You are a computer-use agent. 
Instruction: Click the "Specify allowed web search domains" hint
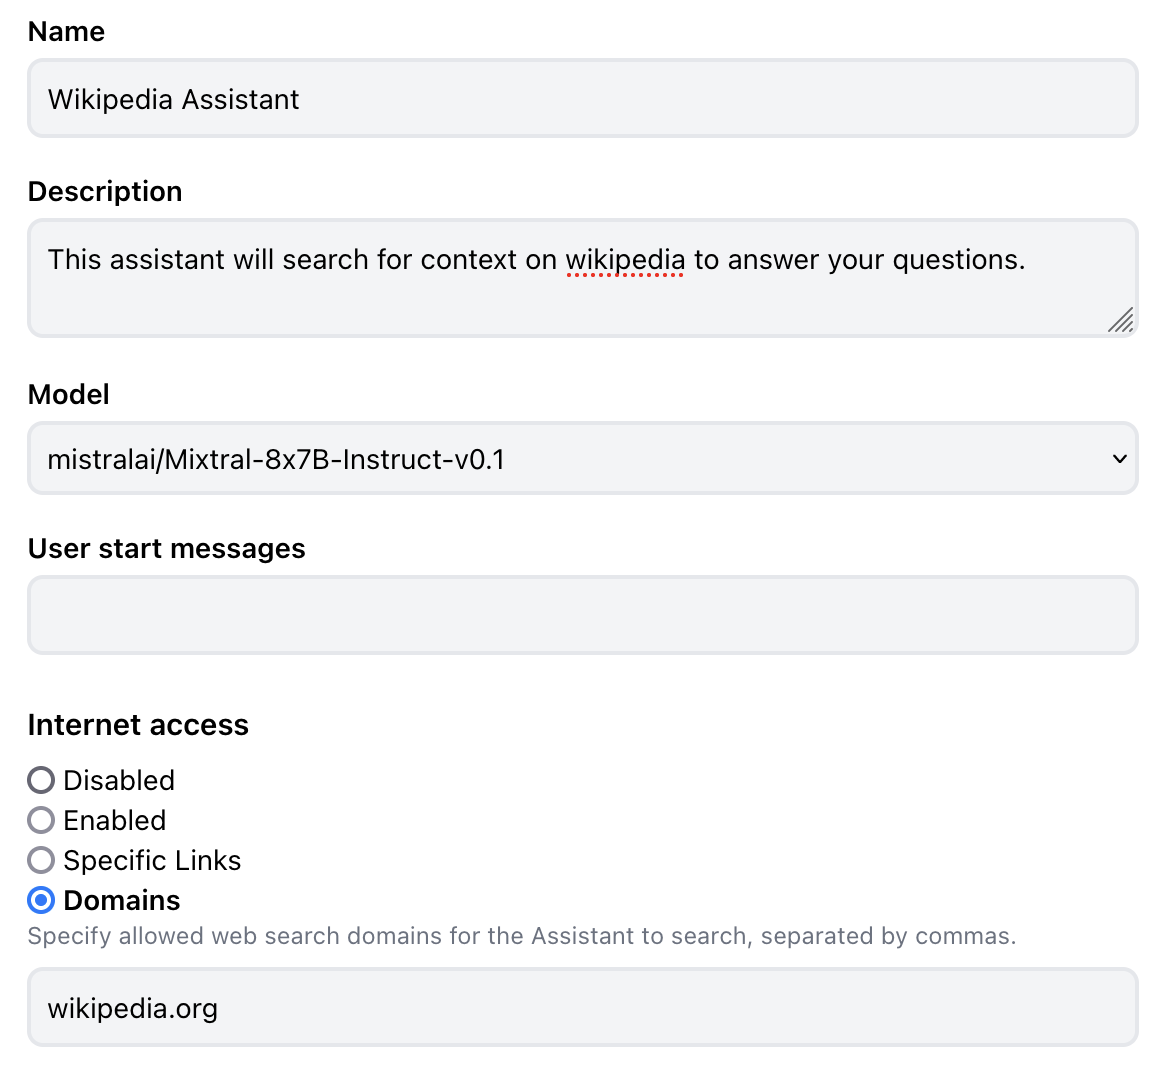[x=521, y=937]
